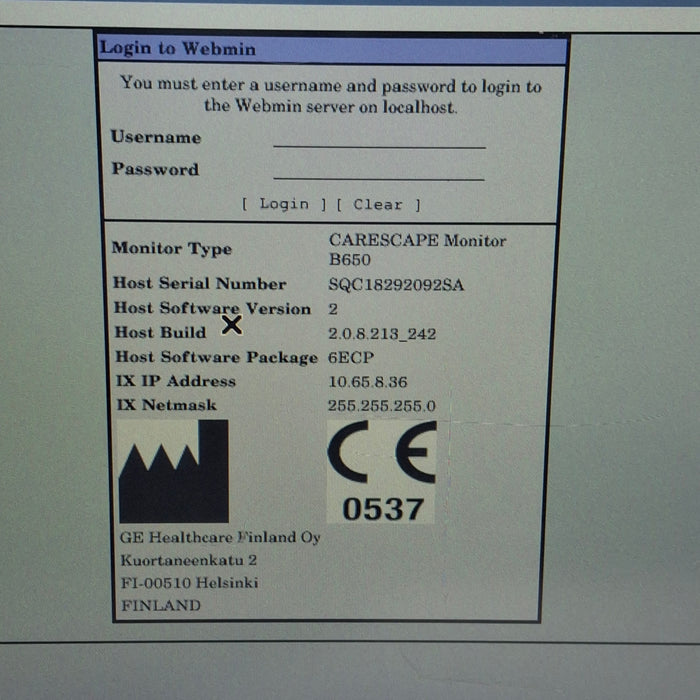Select netmask value '255.255.255.0'
700x700 pixels.
[x=382, y=405]
